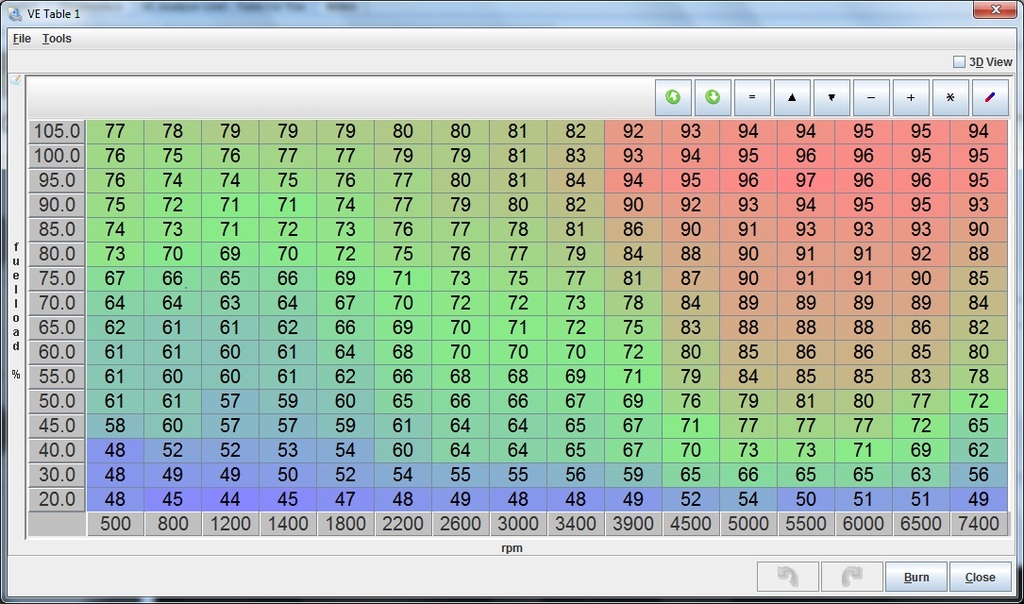This screenshot has width=1024, height=604.
Task: Click the minus (decrease by) toolbar button
Action: [x=871, y=98]
